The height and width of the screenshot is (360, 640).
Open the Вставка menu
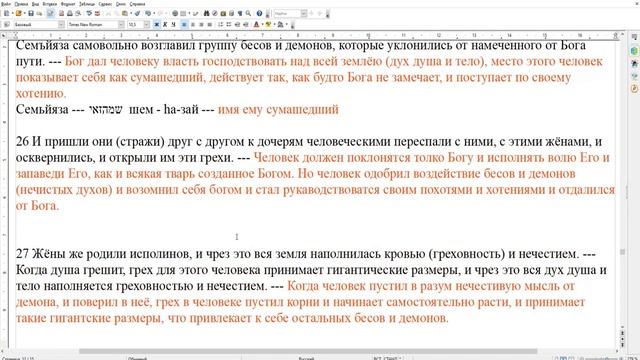(50, 4)
